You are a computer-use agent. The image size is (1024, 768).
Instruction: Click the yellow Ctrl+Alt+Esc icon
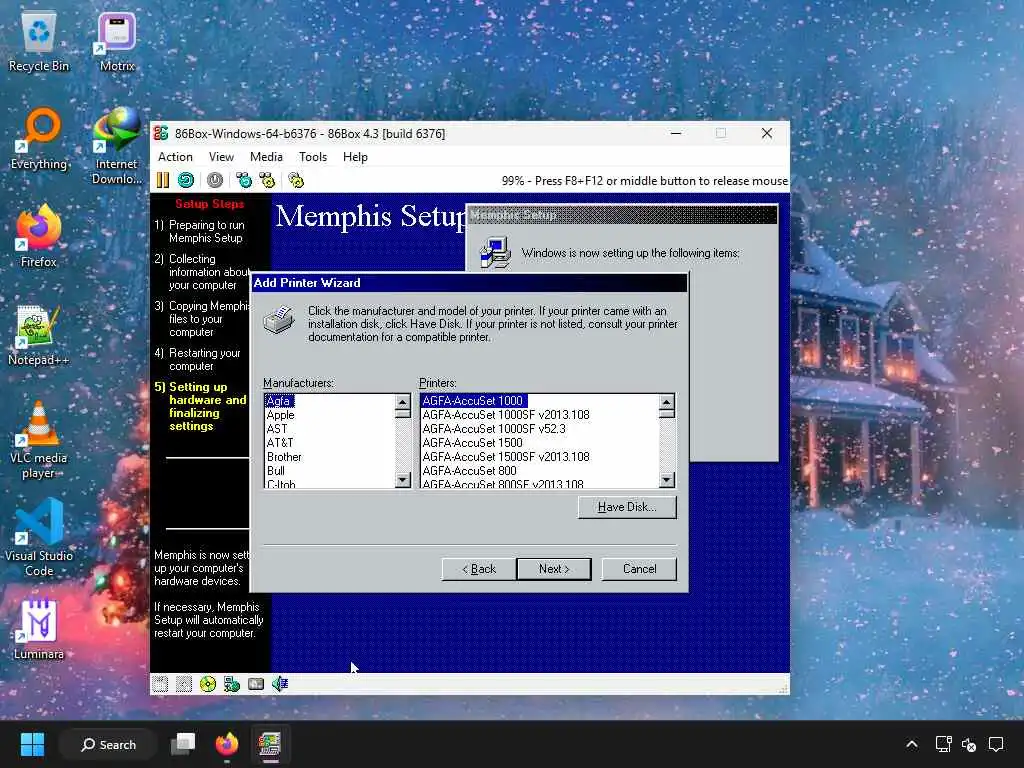(267, 180)
